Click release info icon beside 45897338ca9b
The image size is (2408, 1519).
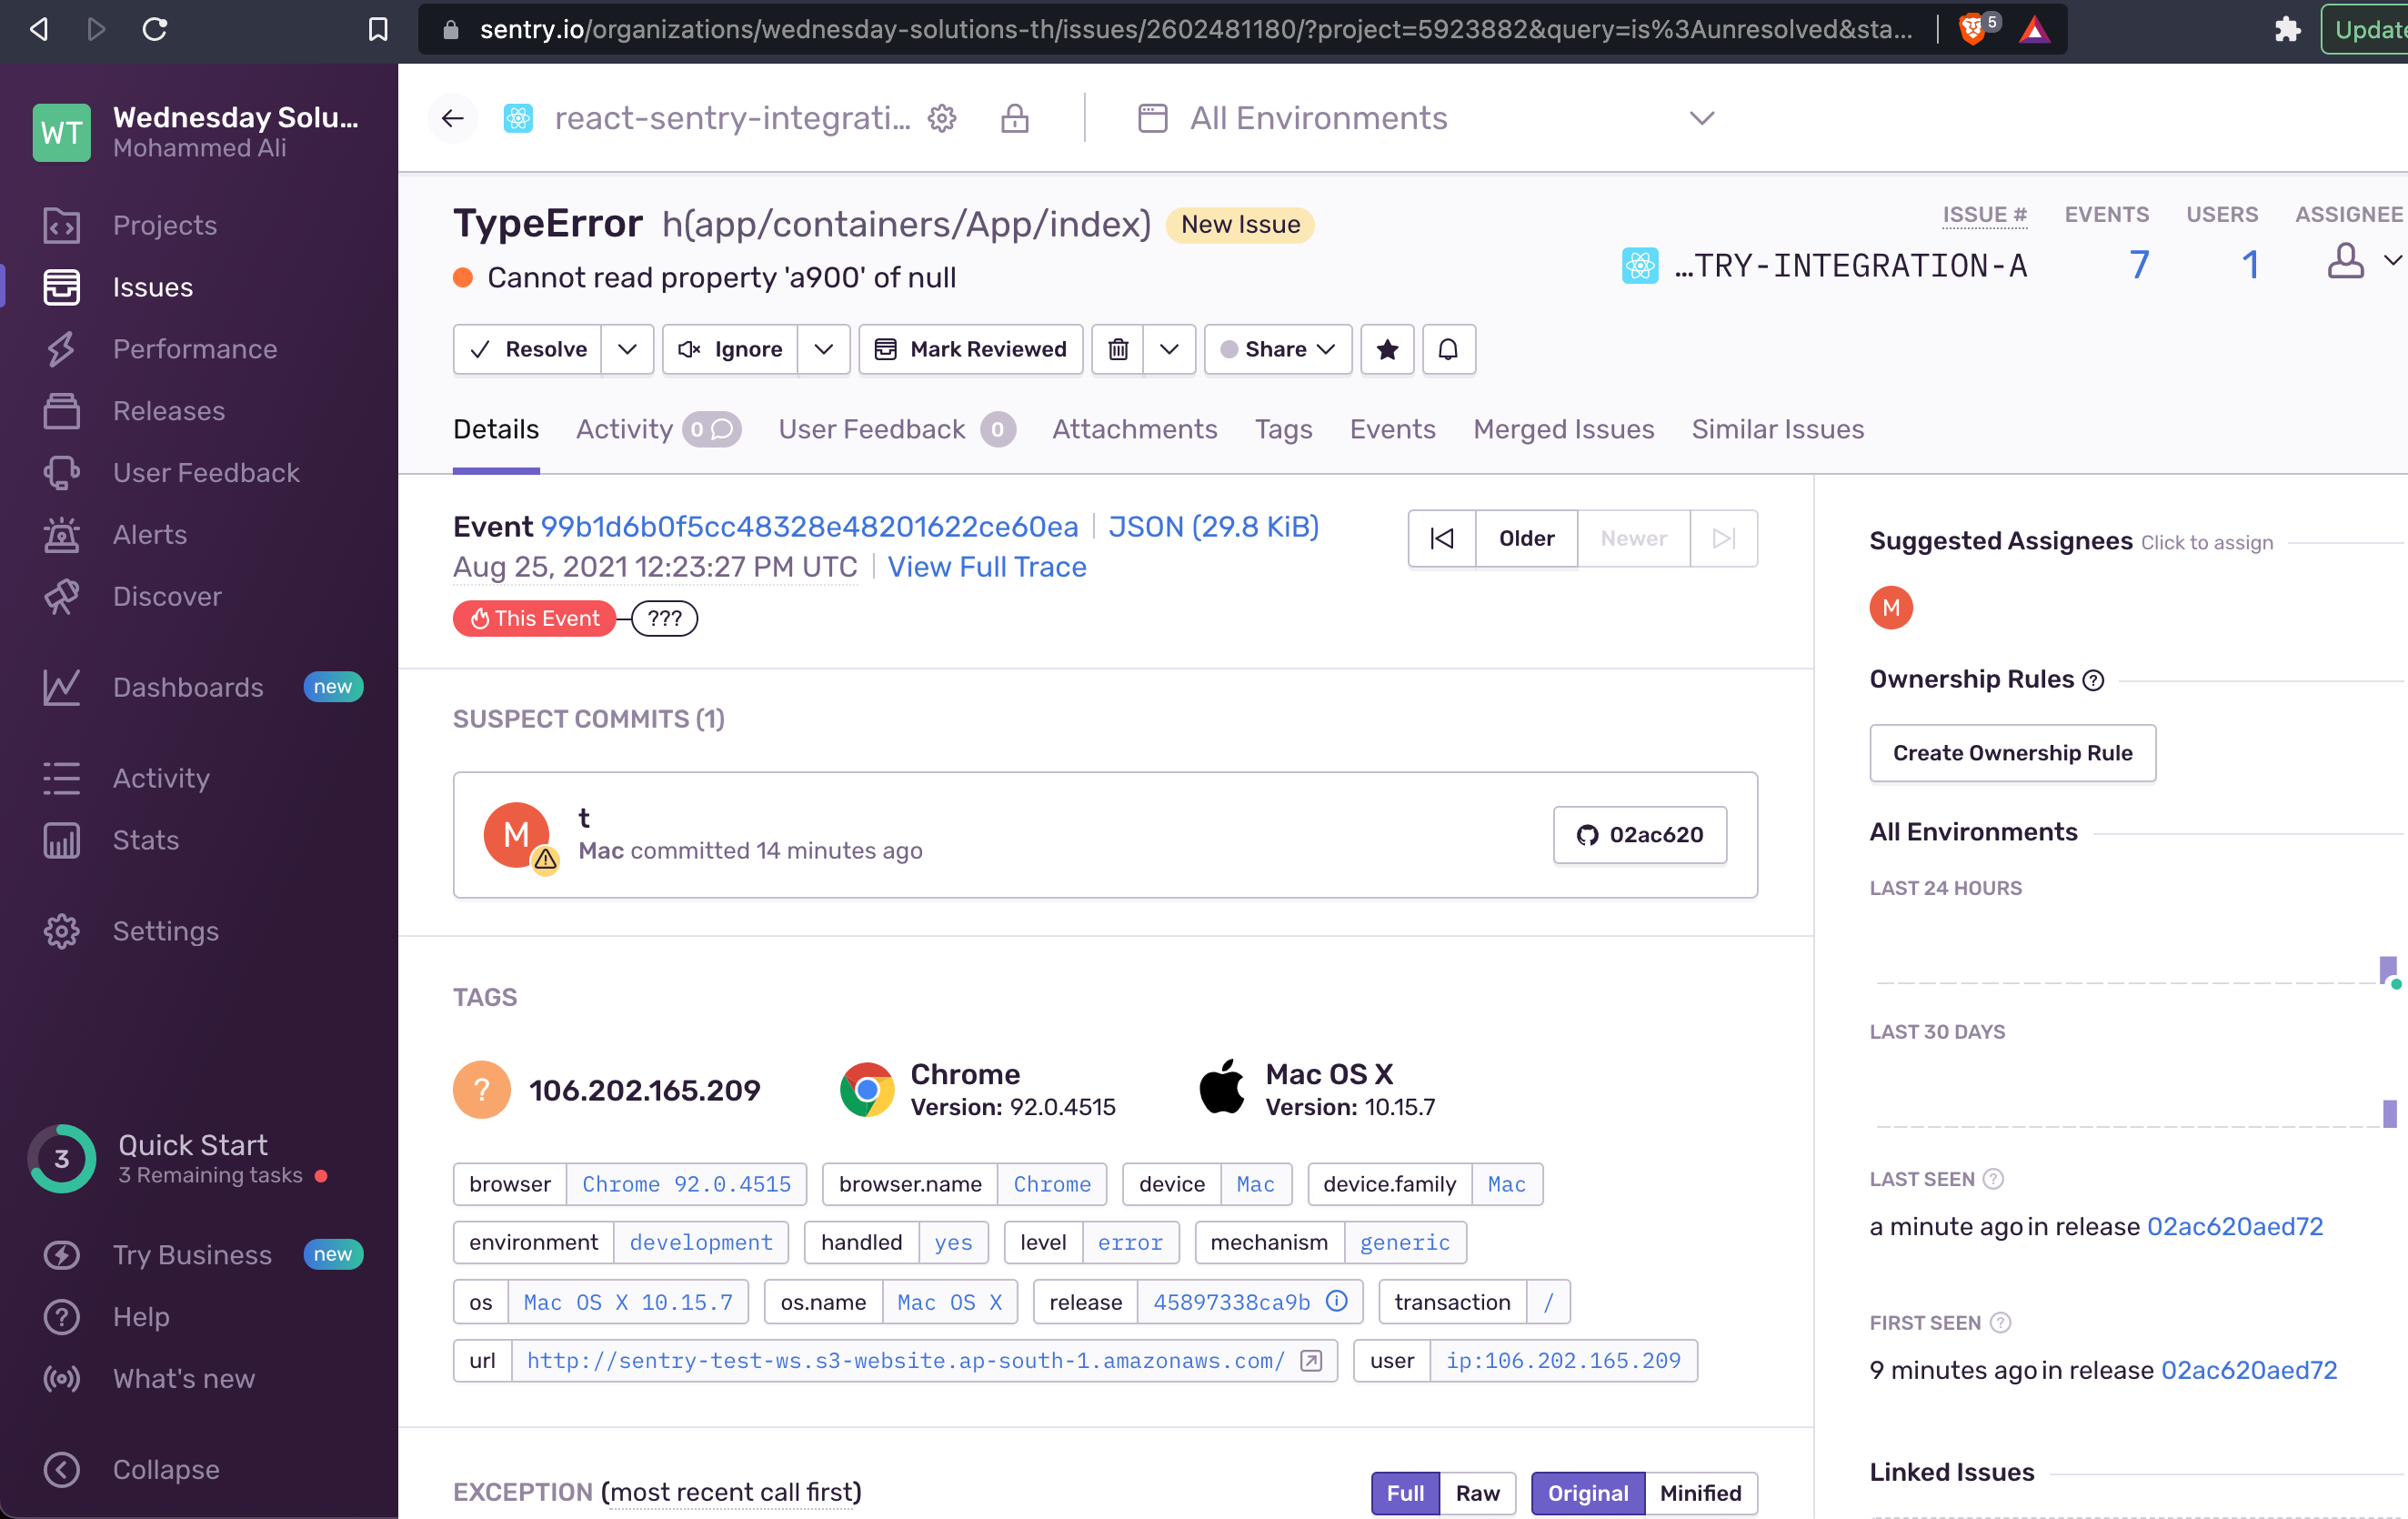point(1337,1300)
